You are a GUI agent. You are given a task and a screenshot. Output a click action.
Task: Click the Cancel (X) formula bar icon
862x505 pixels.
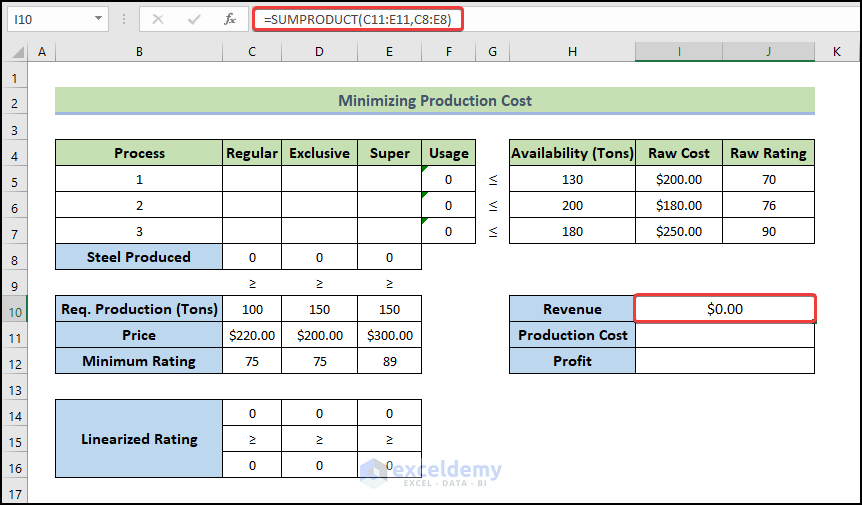pyautogui.click(x=158, y=20)
